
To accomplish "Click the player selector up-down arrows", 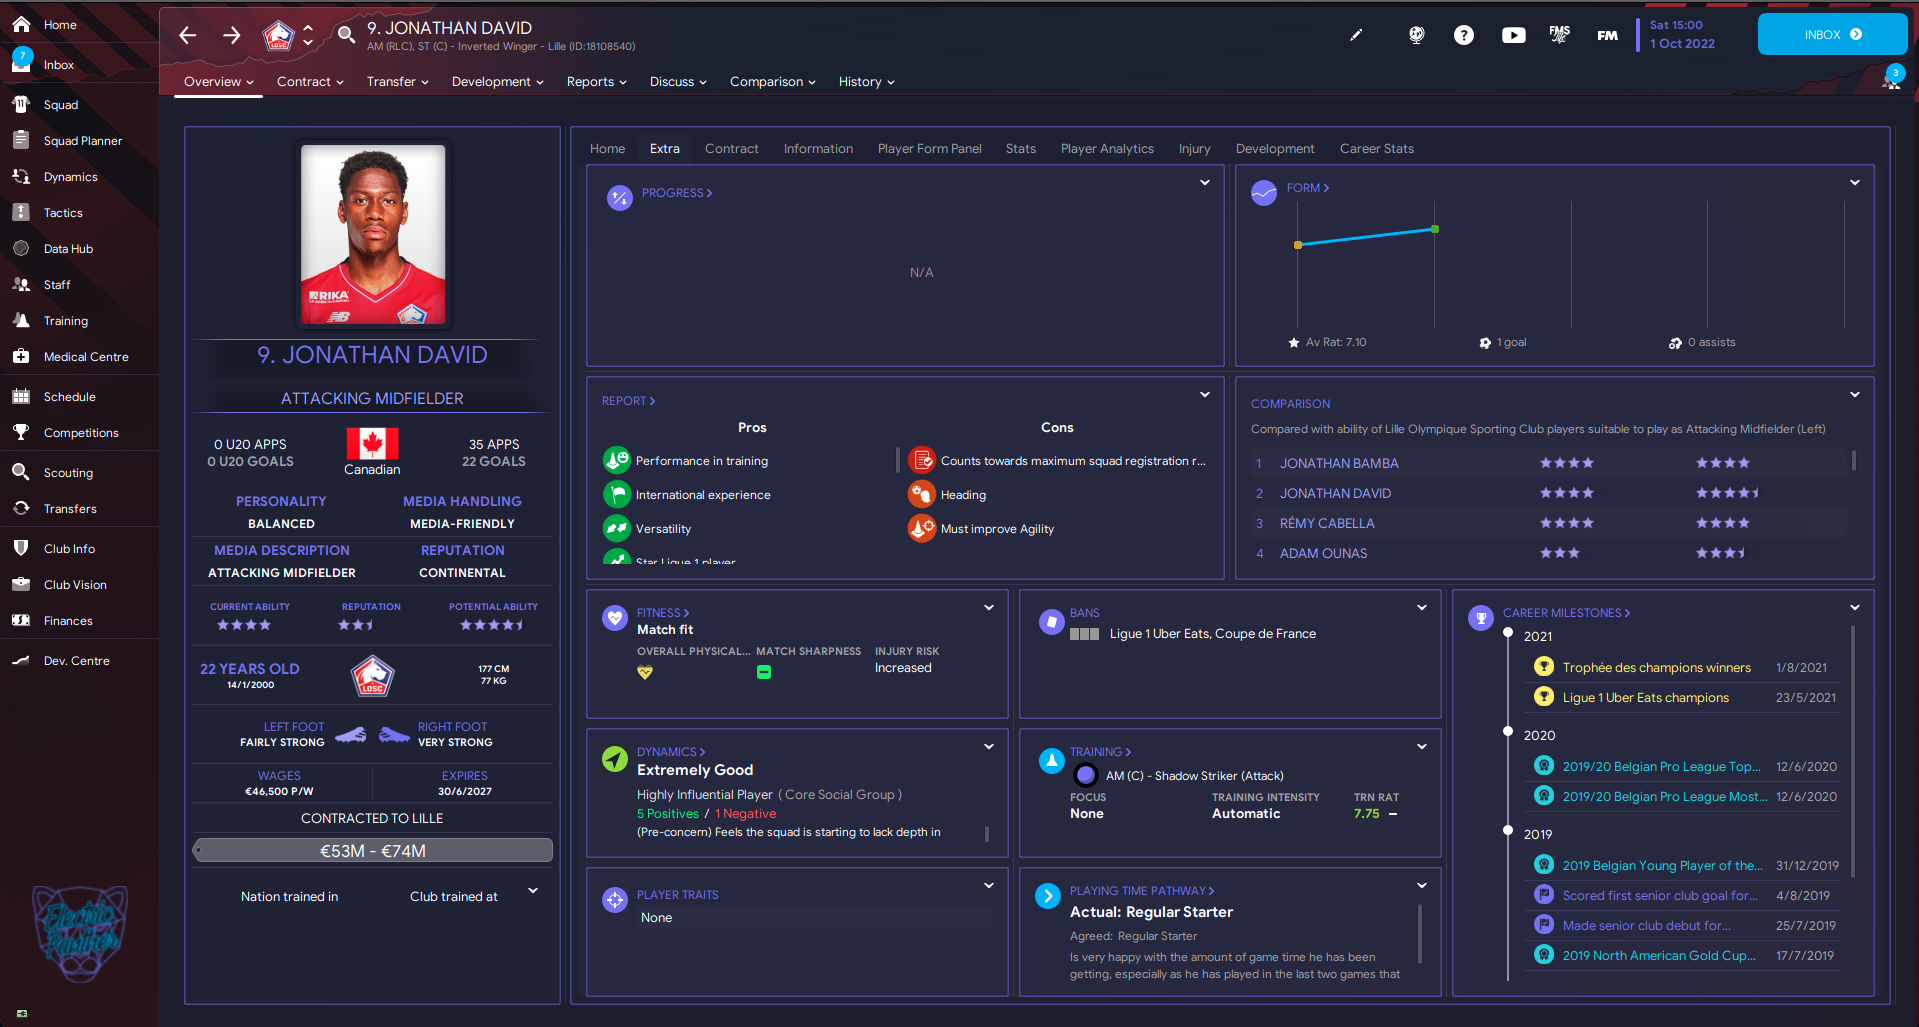I will point(308,35).
